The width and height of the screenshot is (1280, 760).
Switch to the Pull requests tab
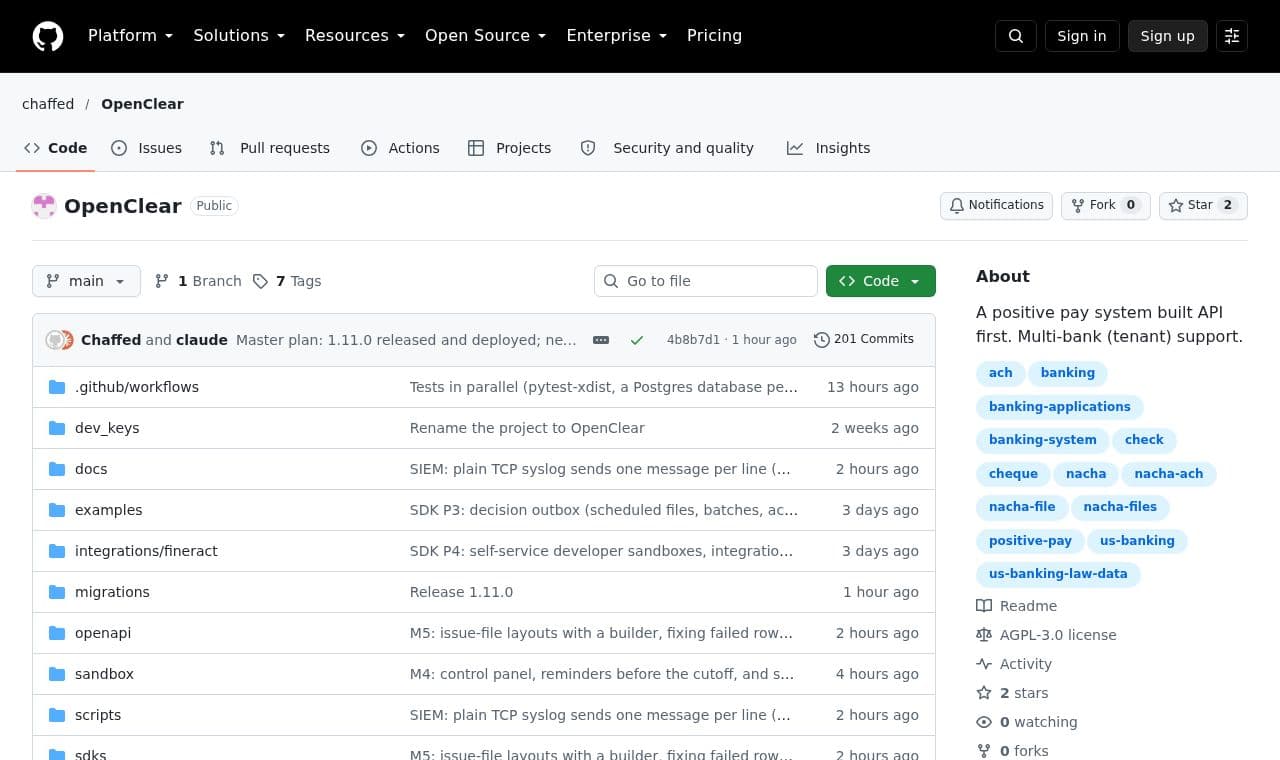(x=269, y=148)
